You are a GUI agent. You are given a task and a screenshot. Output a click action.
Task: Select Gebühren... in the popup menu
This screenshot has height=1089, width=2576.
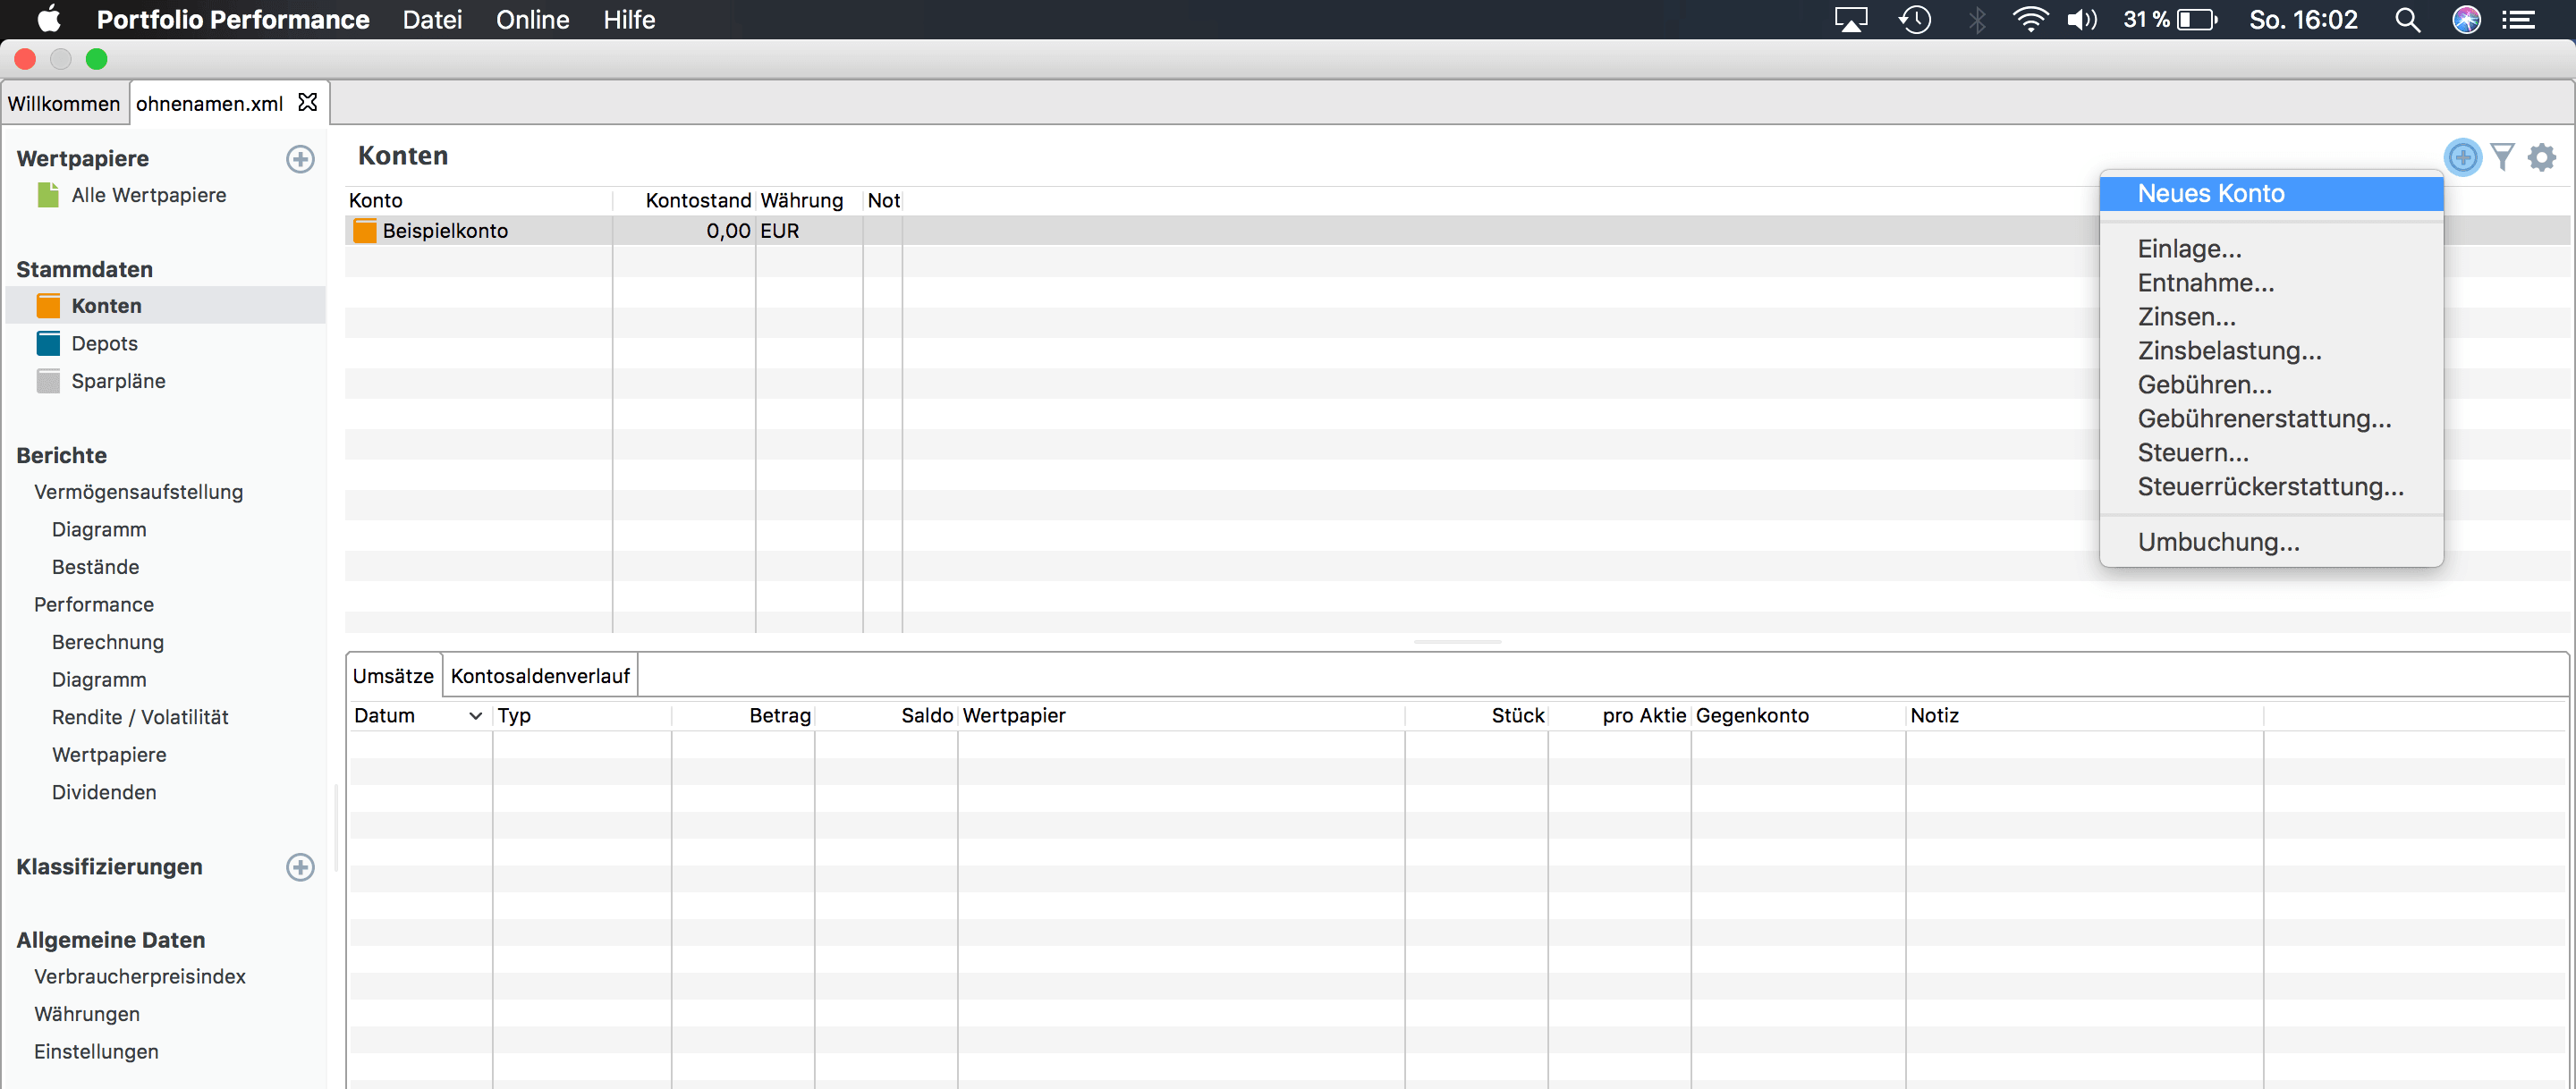point(2271,384)
